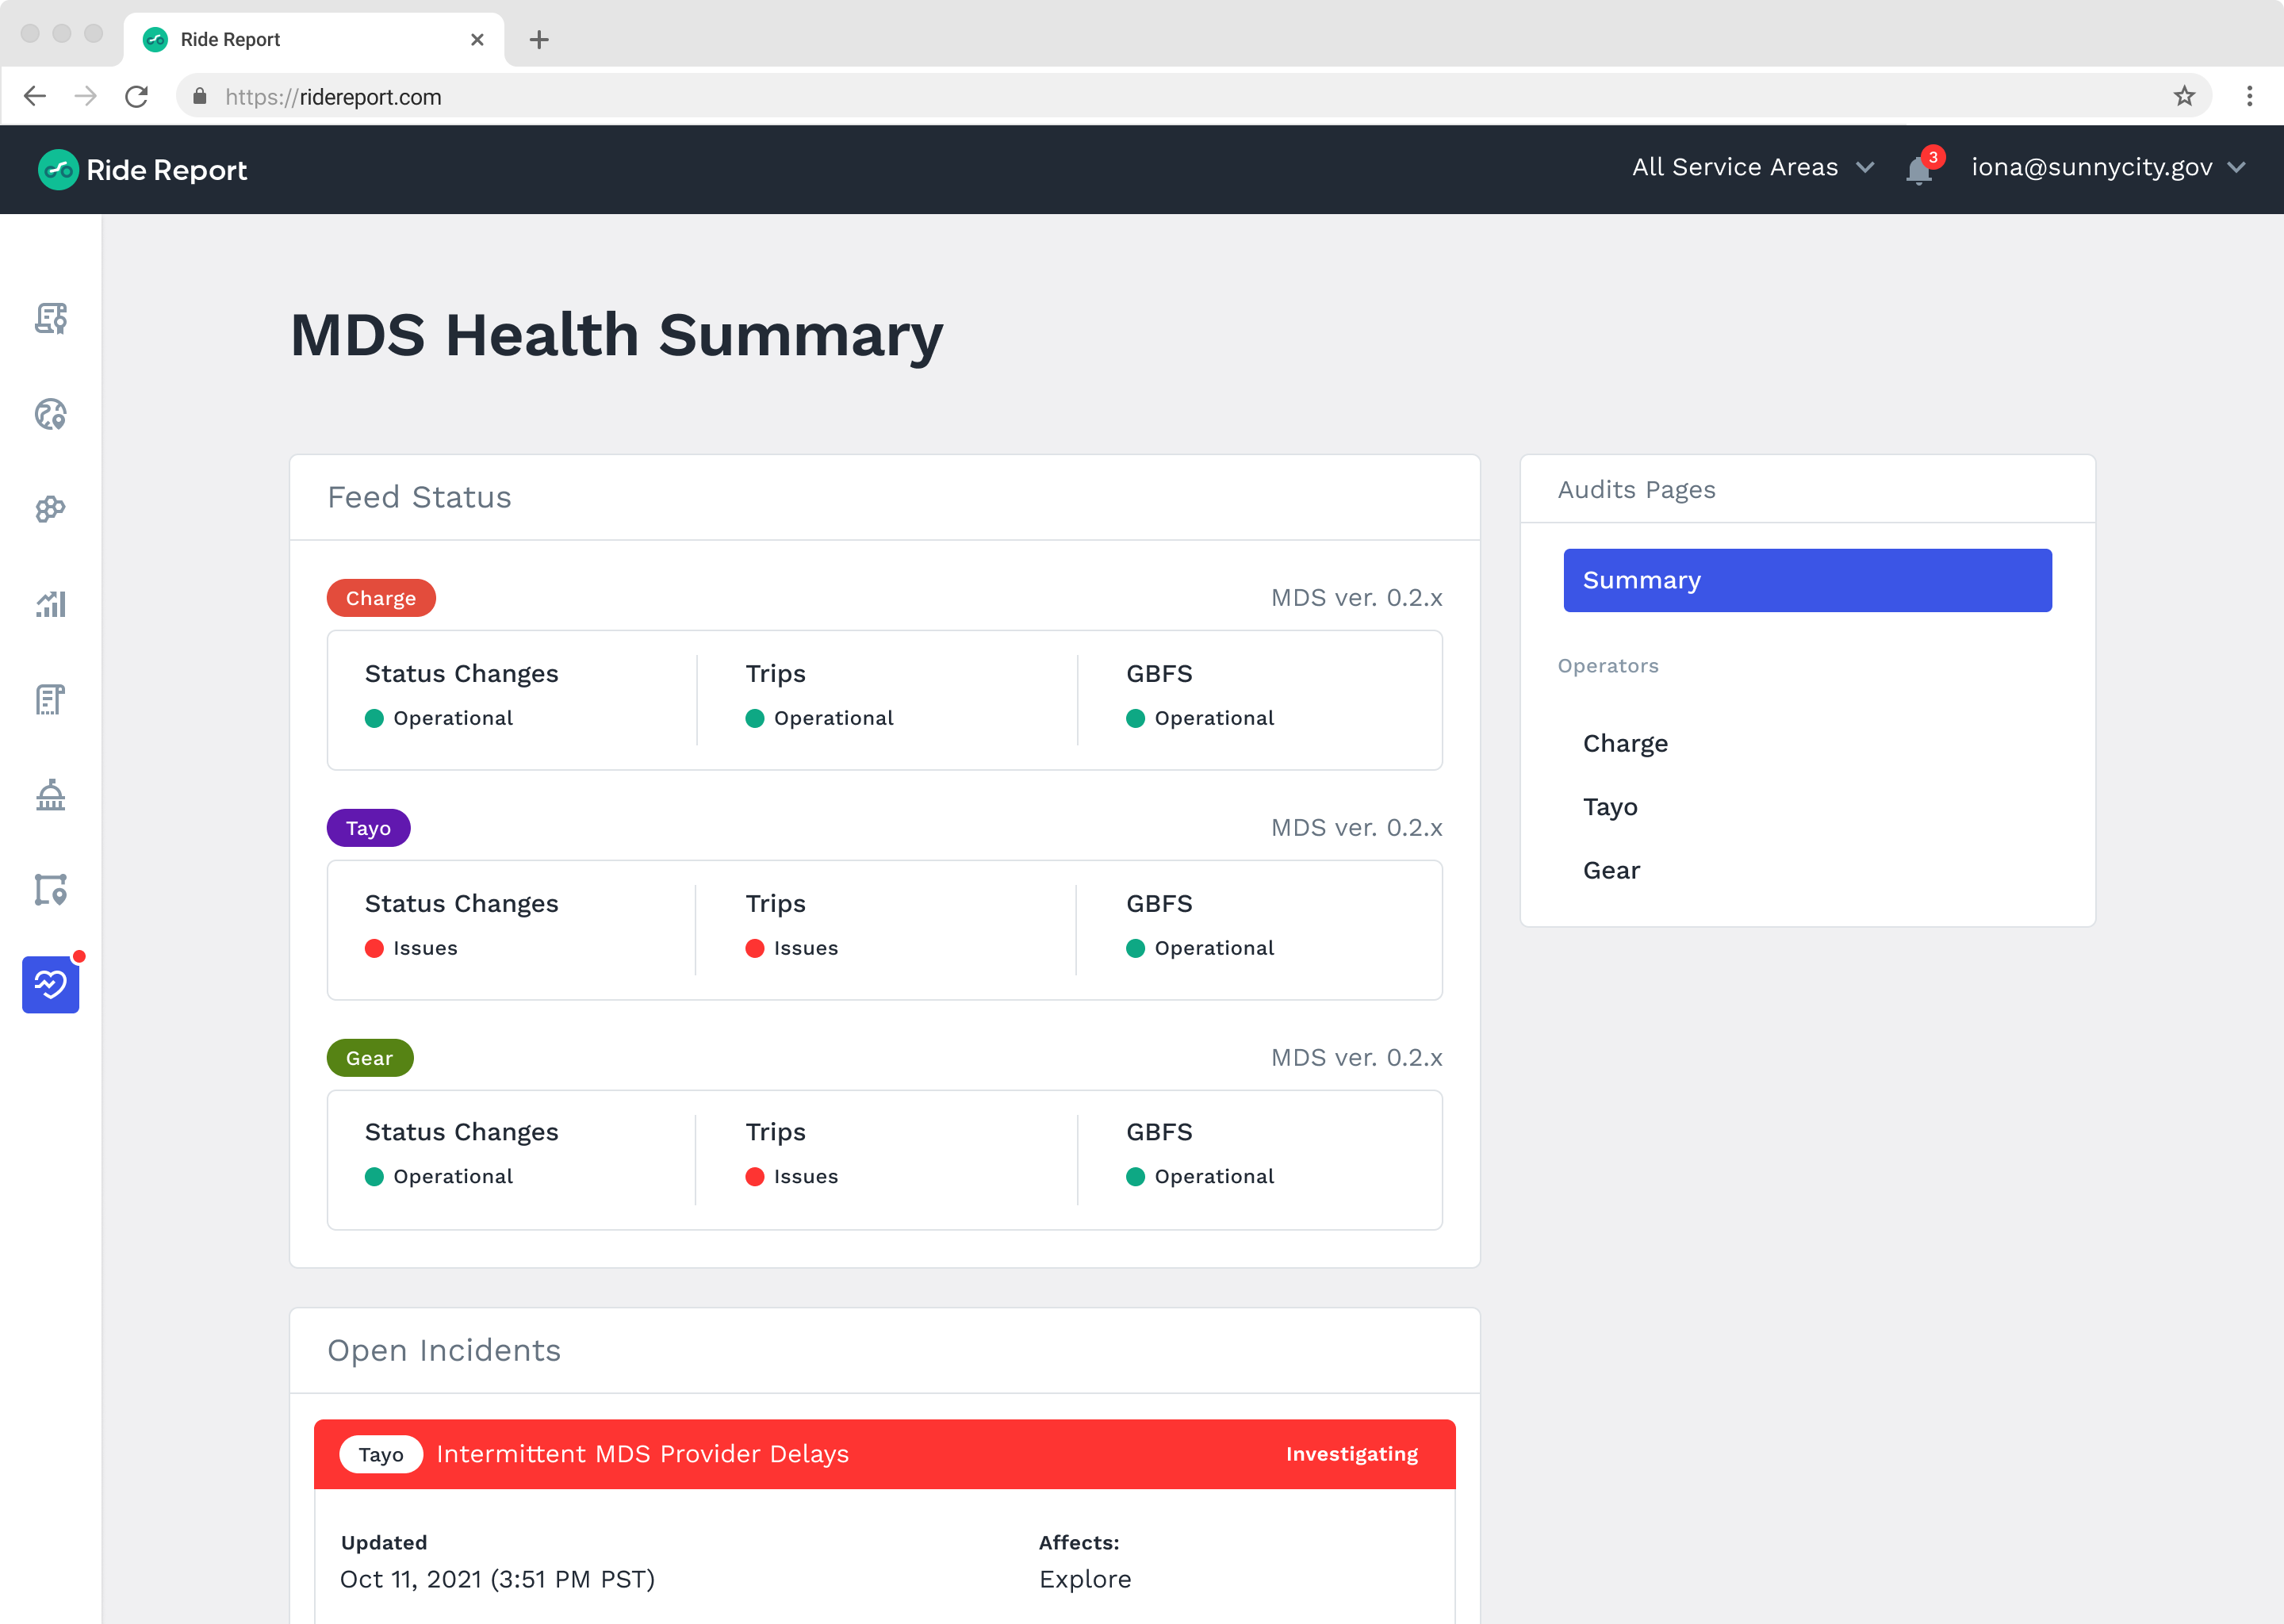This screenshot has width=2284, height=1624.
Task: View site security lock info
Action: pyautogui.click(x=200, y=96)
